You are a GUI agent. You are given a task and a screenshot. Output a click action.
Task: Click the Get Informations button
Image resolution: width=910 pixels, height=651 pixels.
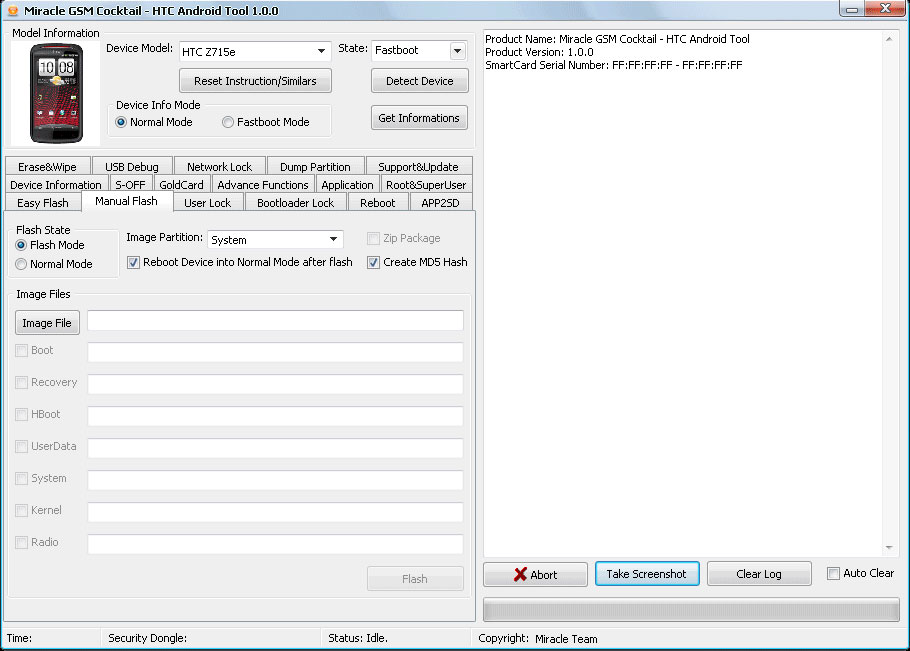[419, 118]
